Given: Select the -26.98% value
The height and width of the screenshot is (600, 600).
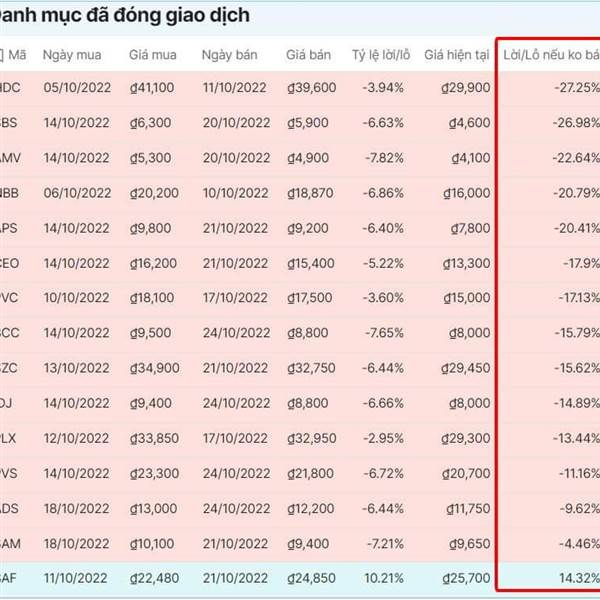Looking at the screenshot, I should click(576, 123).
